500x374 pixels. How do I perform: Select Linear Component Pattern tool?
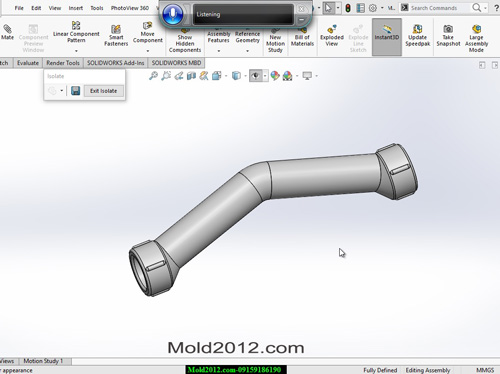click(x=76, y=32)
